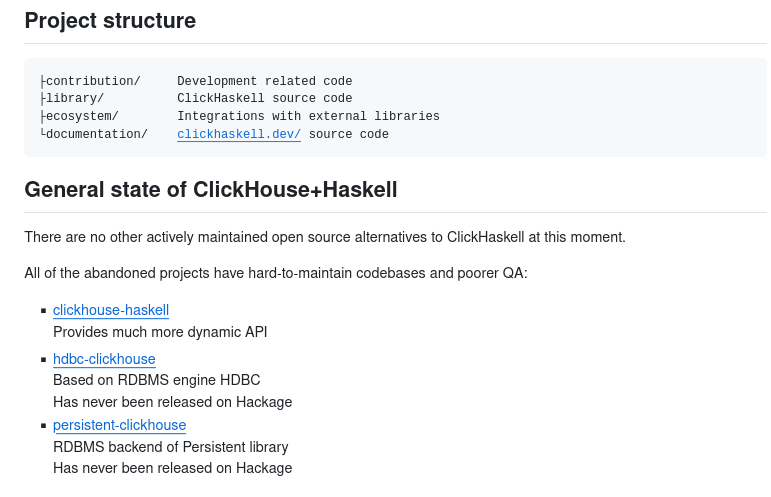
Task: Click "Provides much more dynamic API" text
Action: tap(160, 332)
